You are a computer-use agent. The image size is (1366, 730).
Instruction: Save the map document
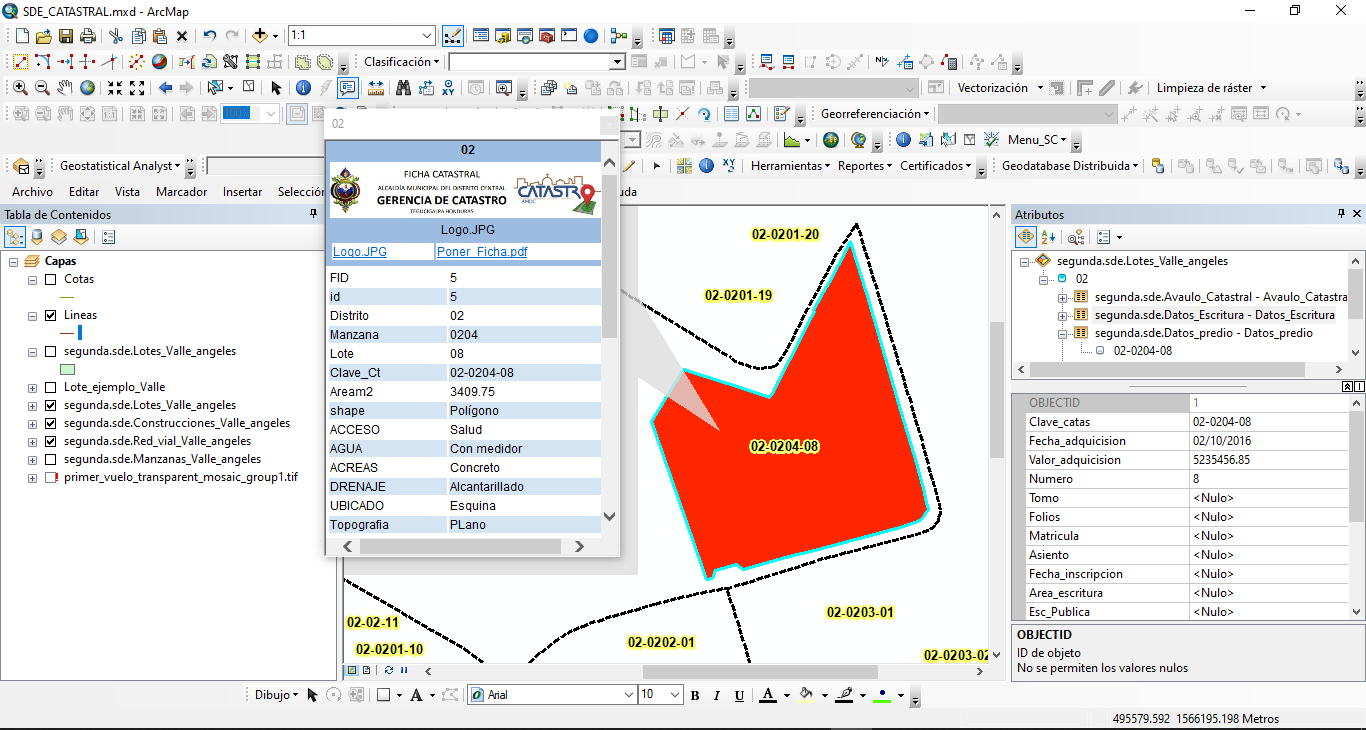(x=65, y=36)
